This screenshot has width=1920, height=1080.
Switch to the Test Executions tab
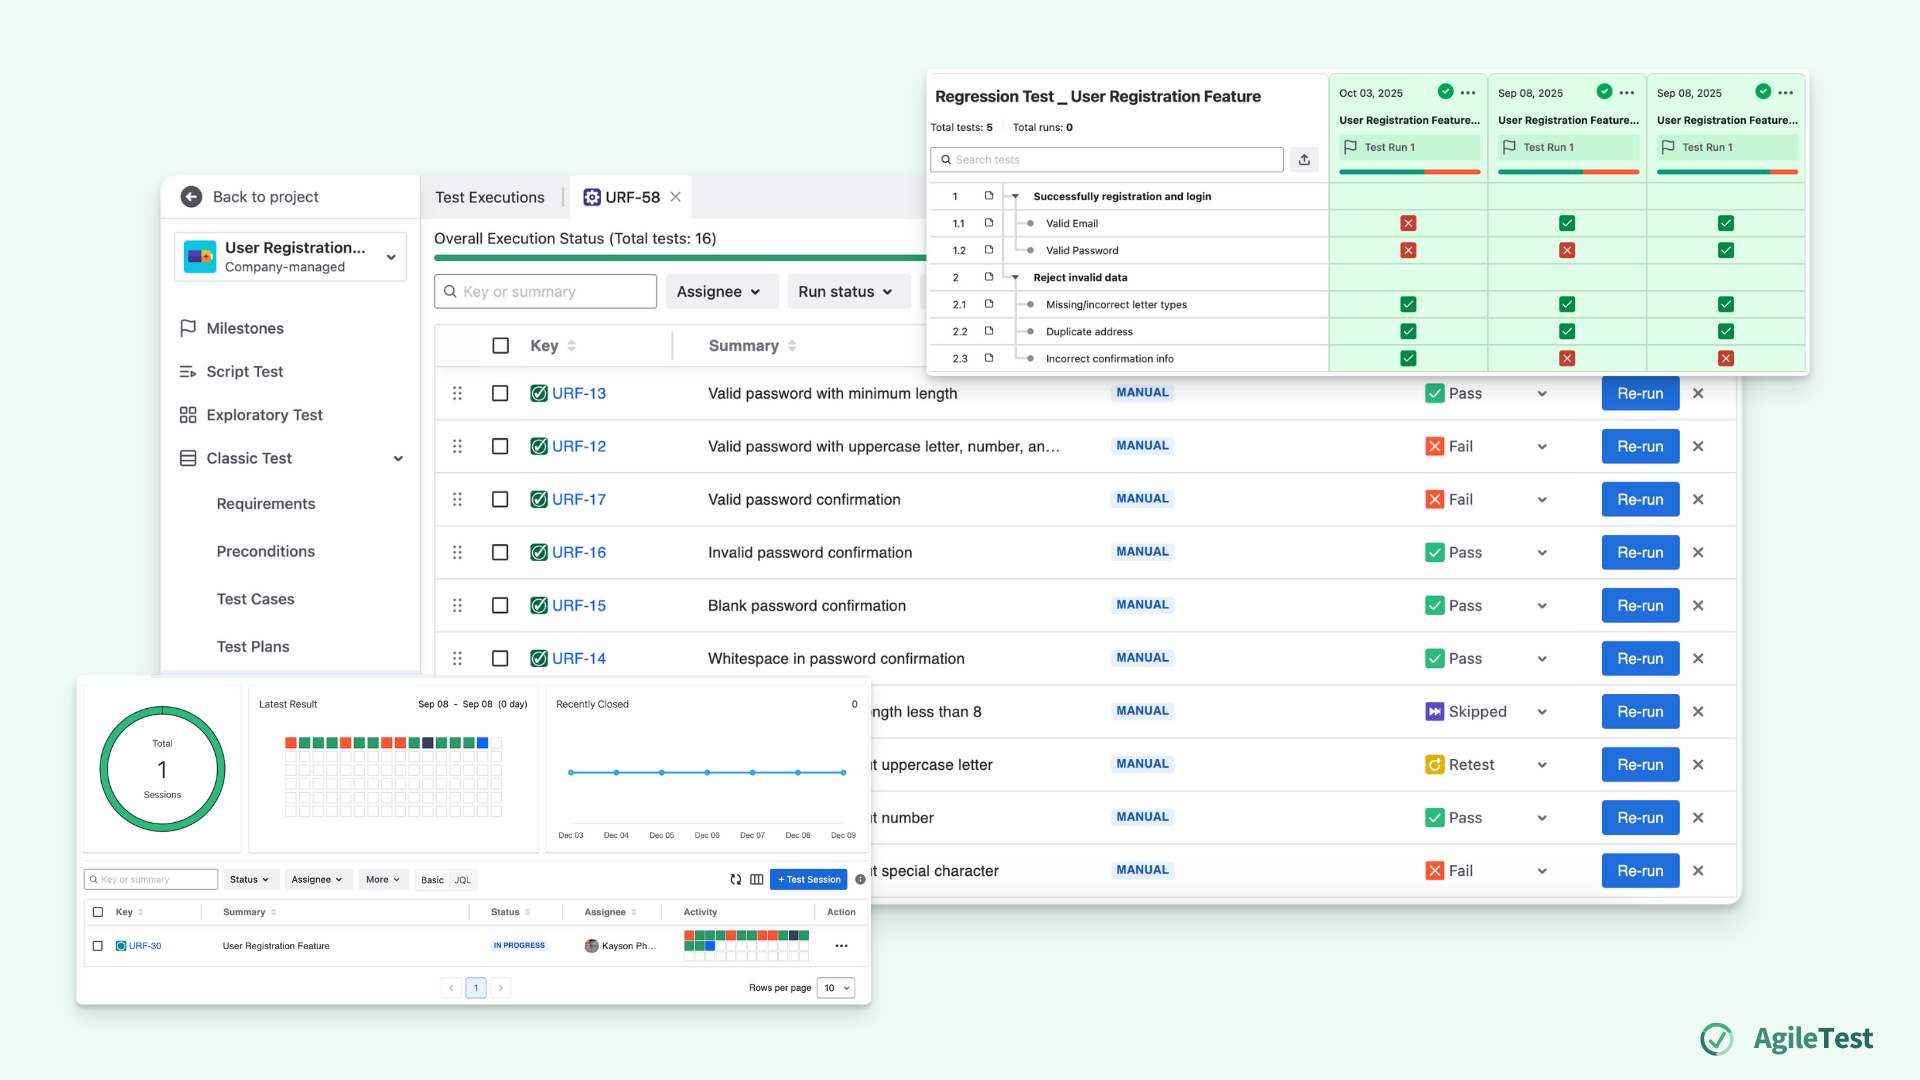490,198
